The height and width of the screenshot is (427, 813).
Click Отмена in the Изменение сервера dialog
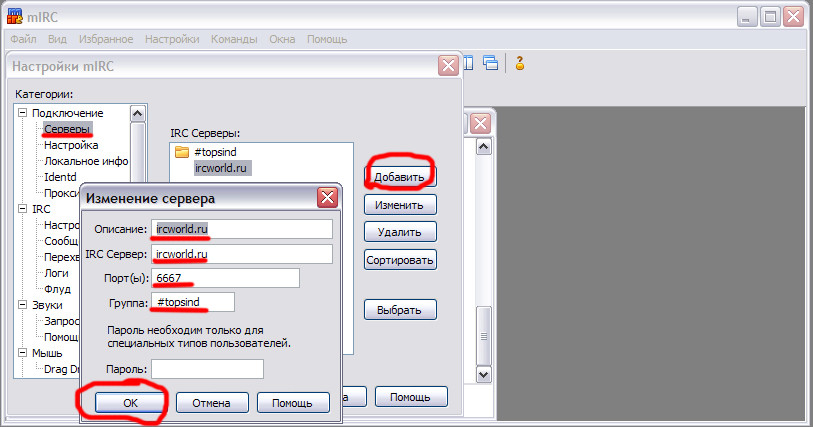(212, 403)
